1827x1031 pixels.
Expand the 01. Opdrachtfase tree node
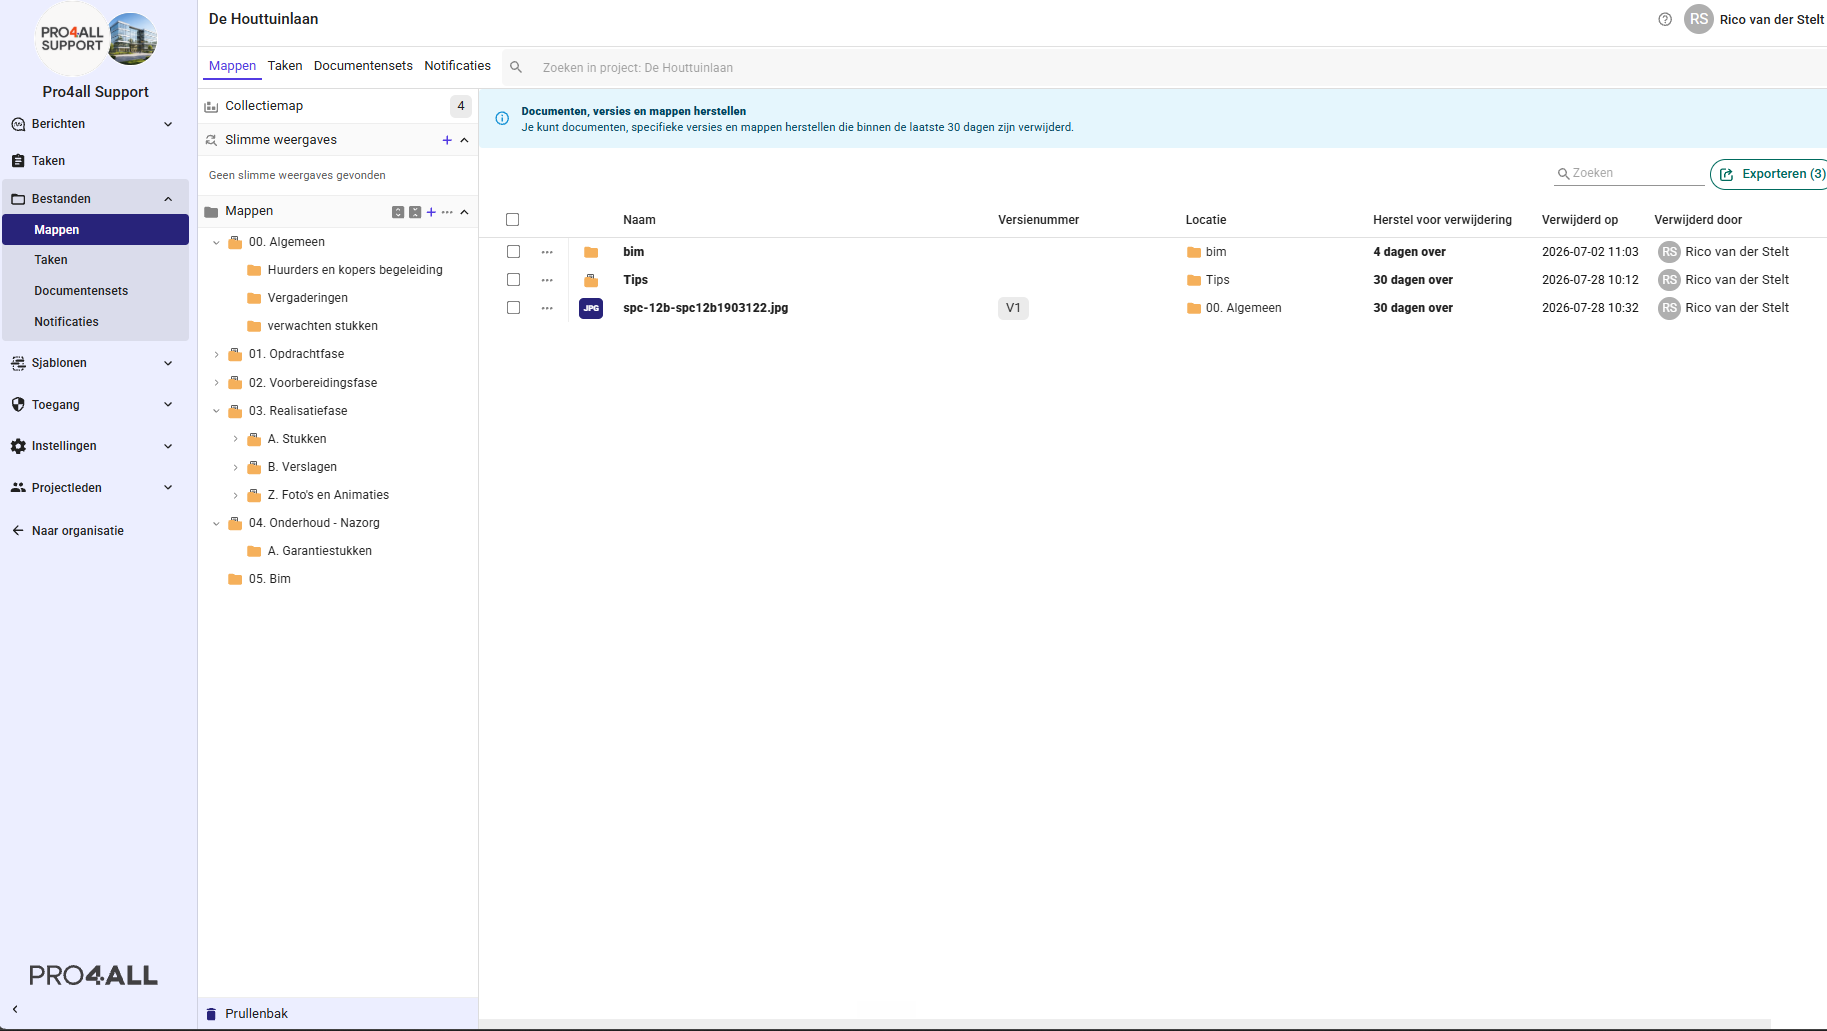coord(216,355)
